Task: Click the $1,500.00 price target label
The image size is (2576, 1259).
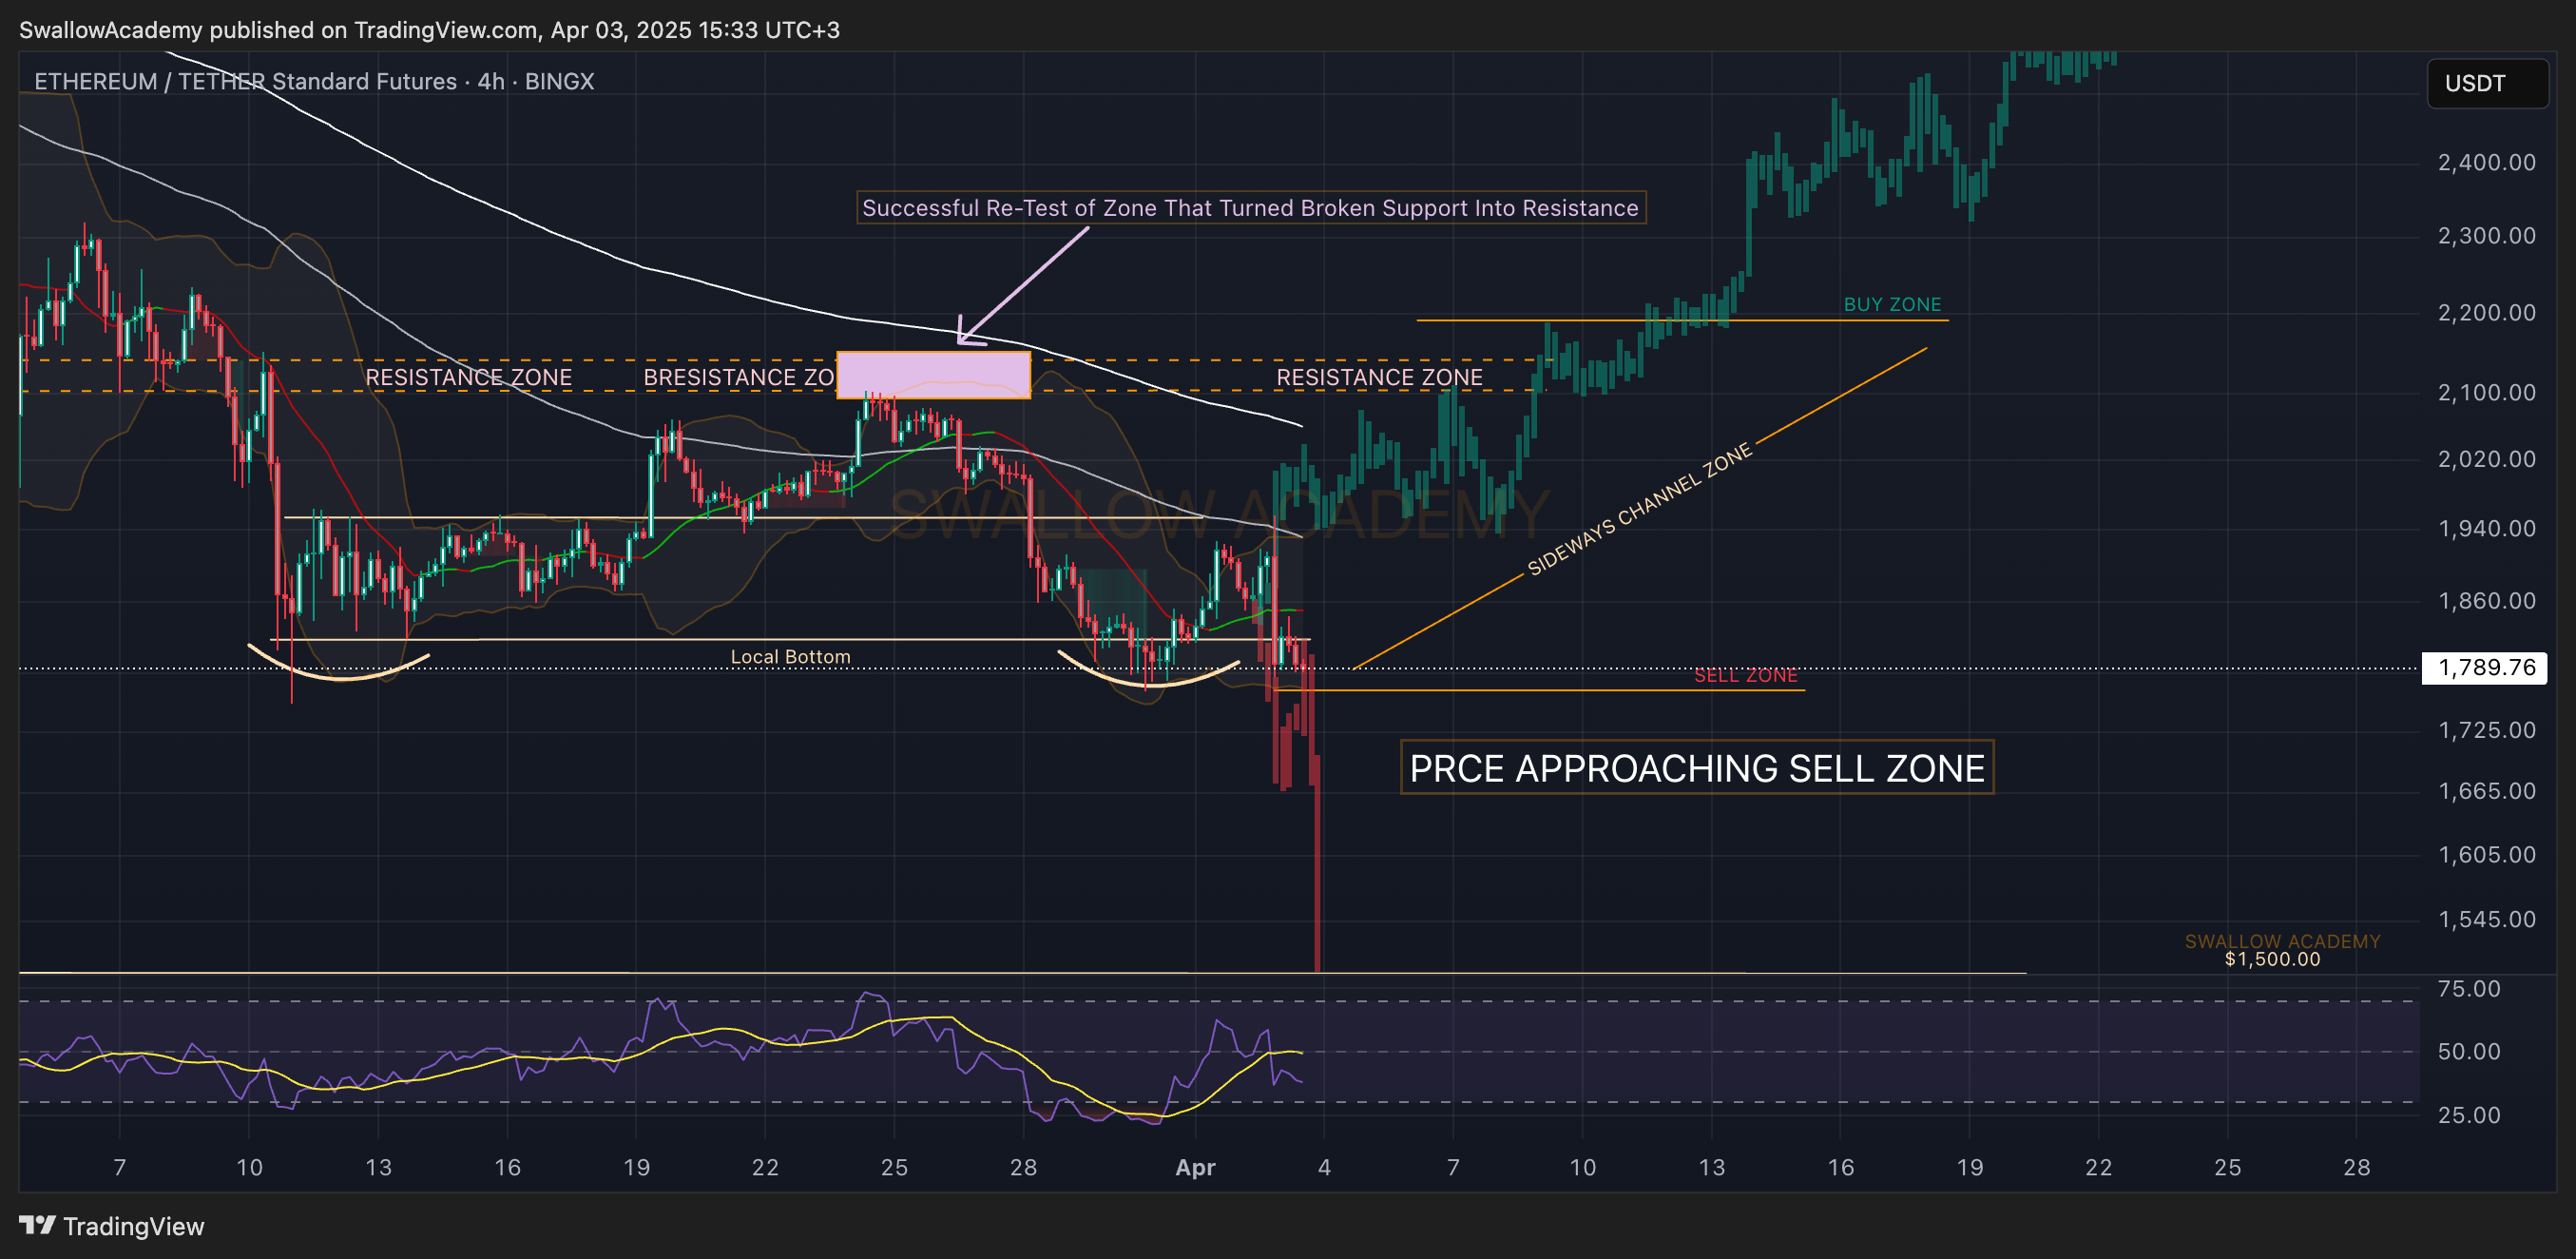Action: pyautogui.click(x=2272, y=959)
